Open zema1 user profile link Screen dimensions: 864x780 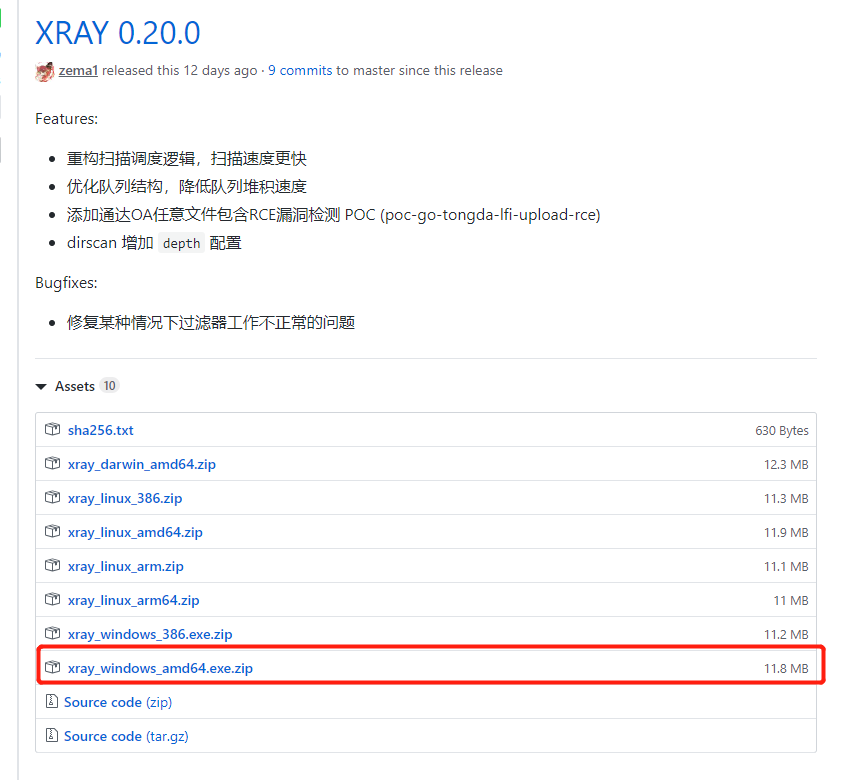tap(78, 71)
